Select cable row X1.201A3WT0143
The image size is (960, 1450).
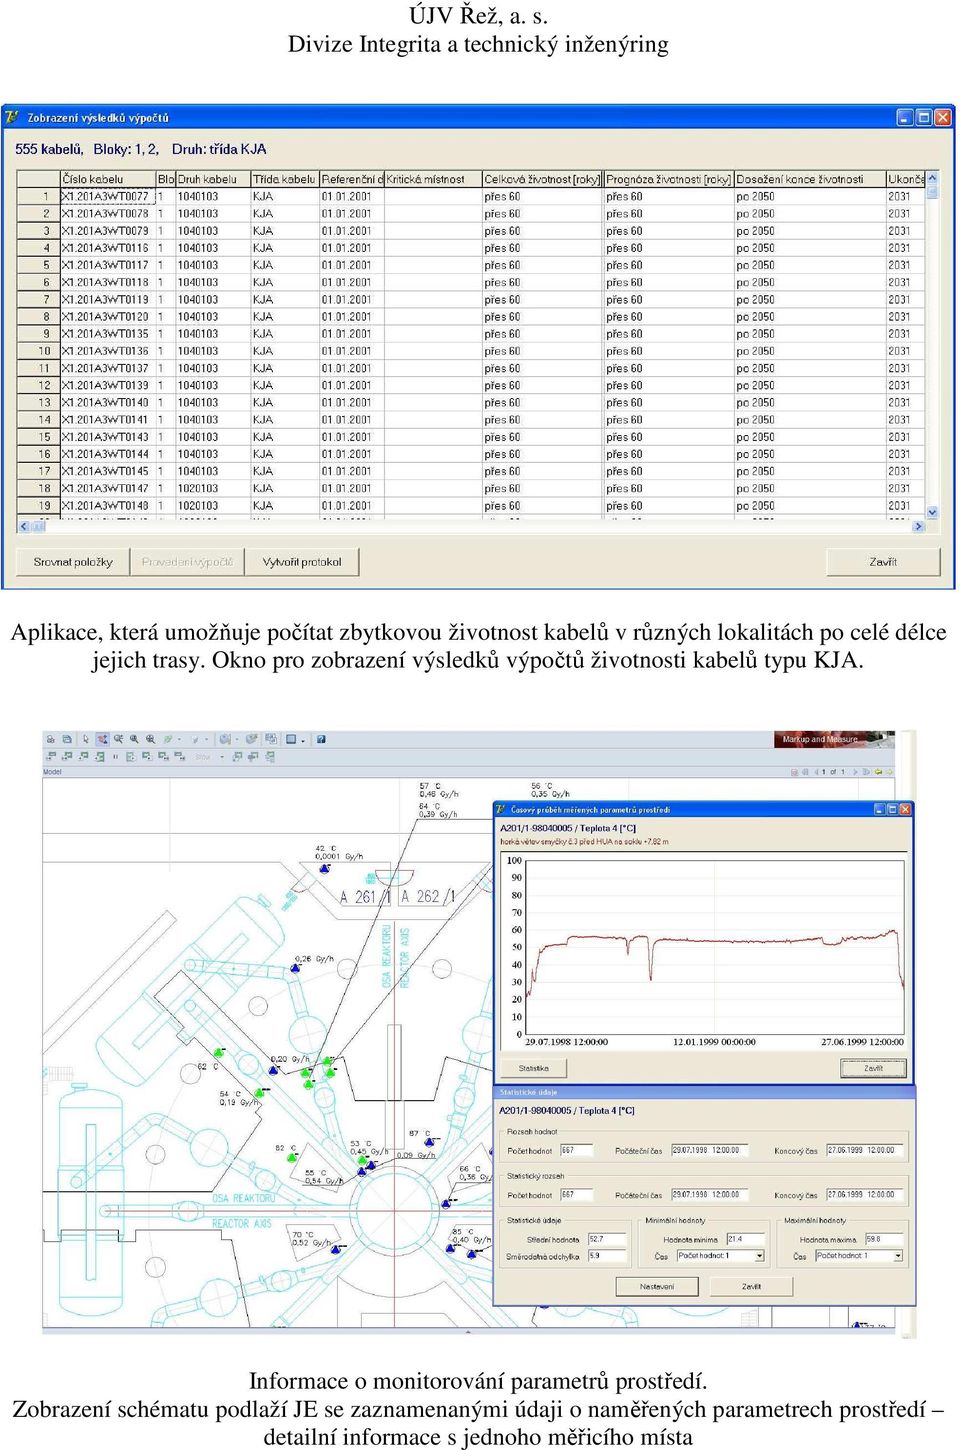click(x=471, y=437)
